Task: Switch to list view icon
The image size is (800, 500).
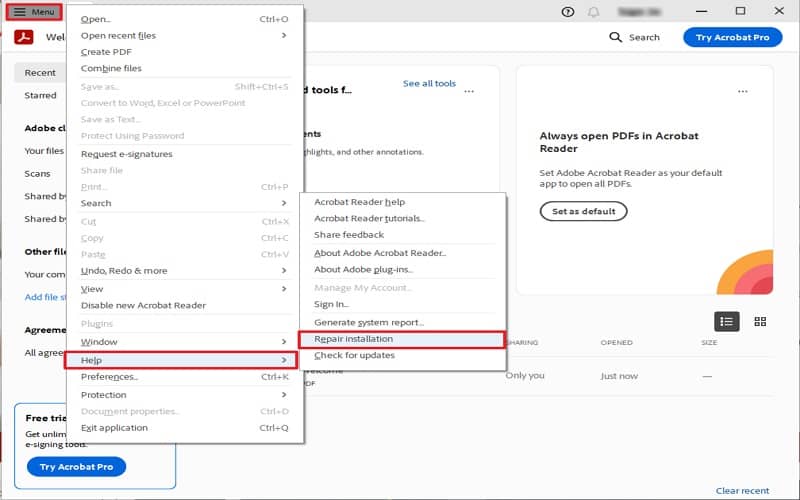Action: click(x=727, y=321)
